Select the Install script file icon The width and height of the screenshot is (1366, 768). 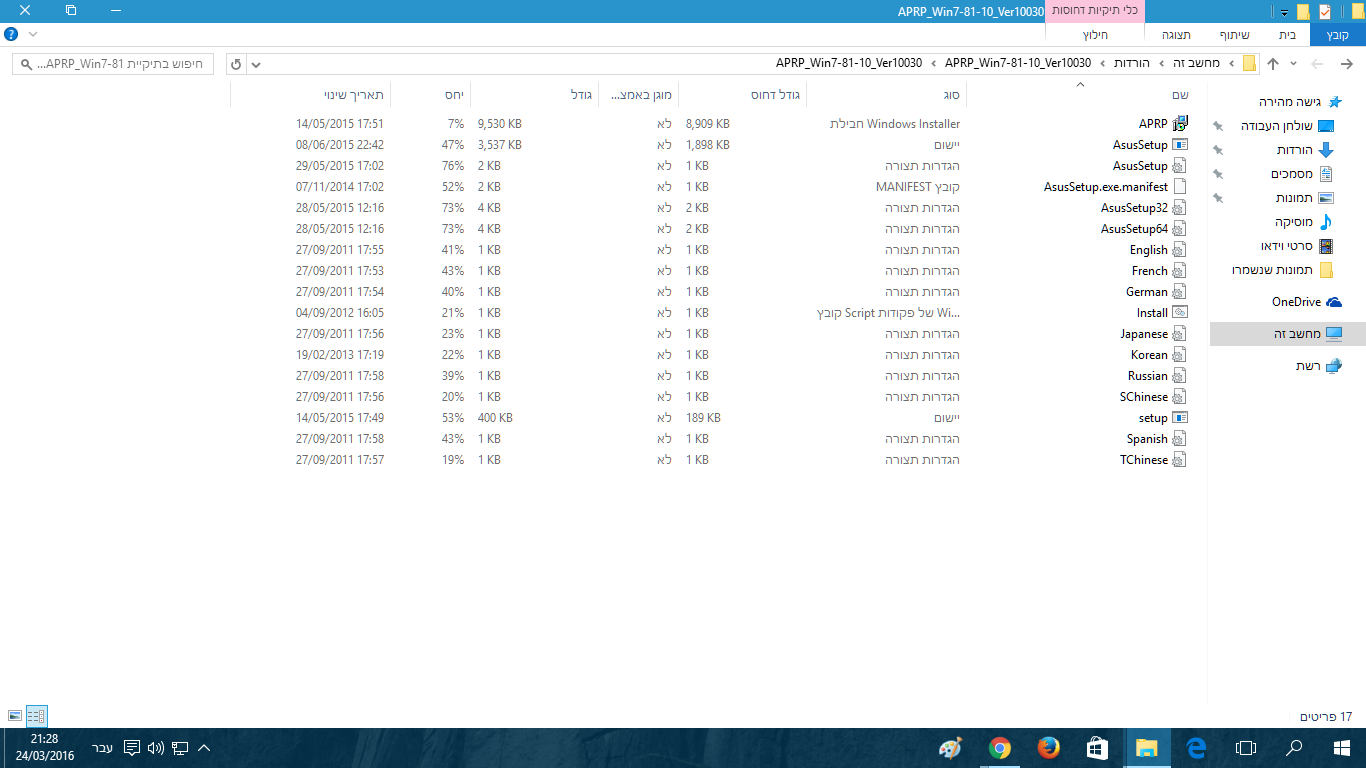[x=1180, y=313]
